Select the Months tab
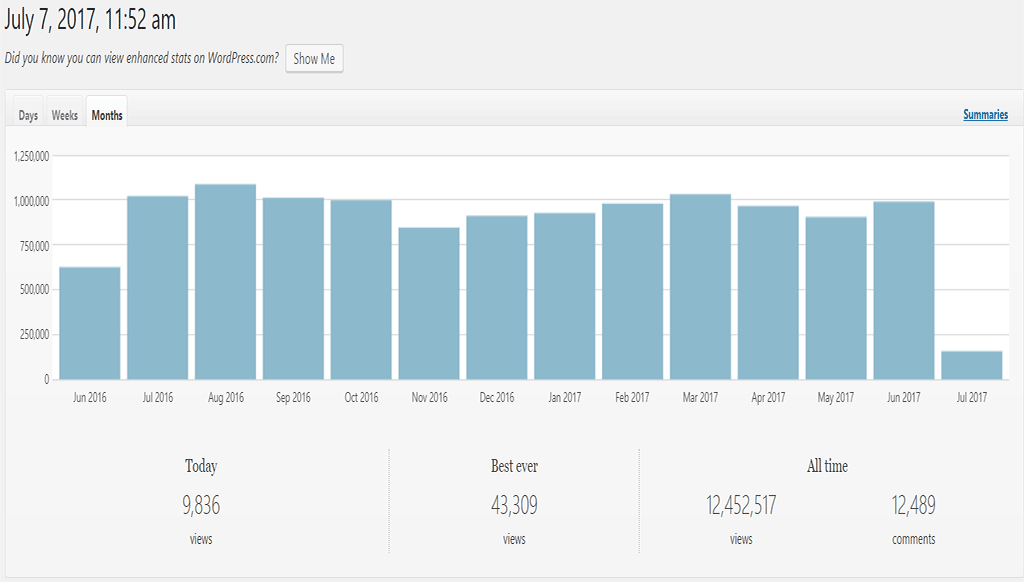1024x582 pixels. coord(107,115)
